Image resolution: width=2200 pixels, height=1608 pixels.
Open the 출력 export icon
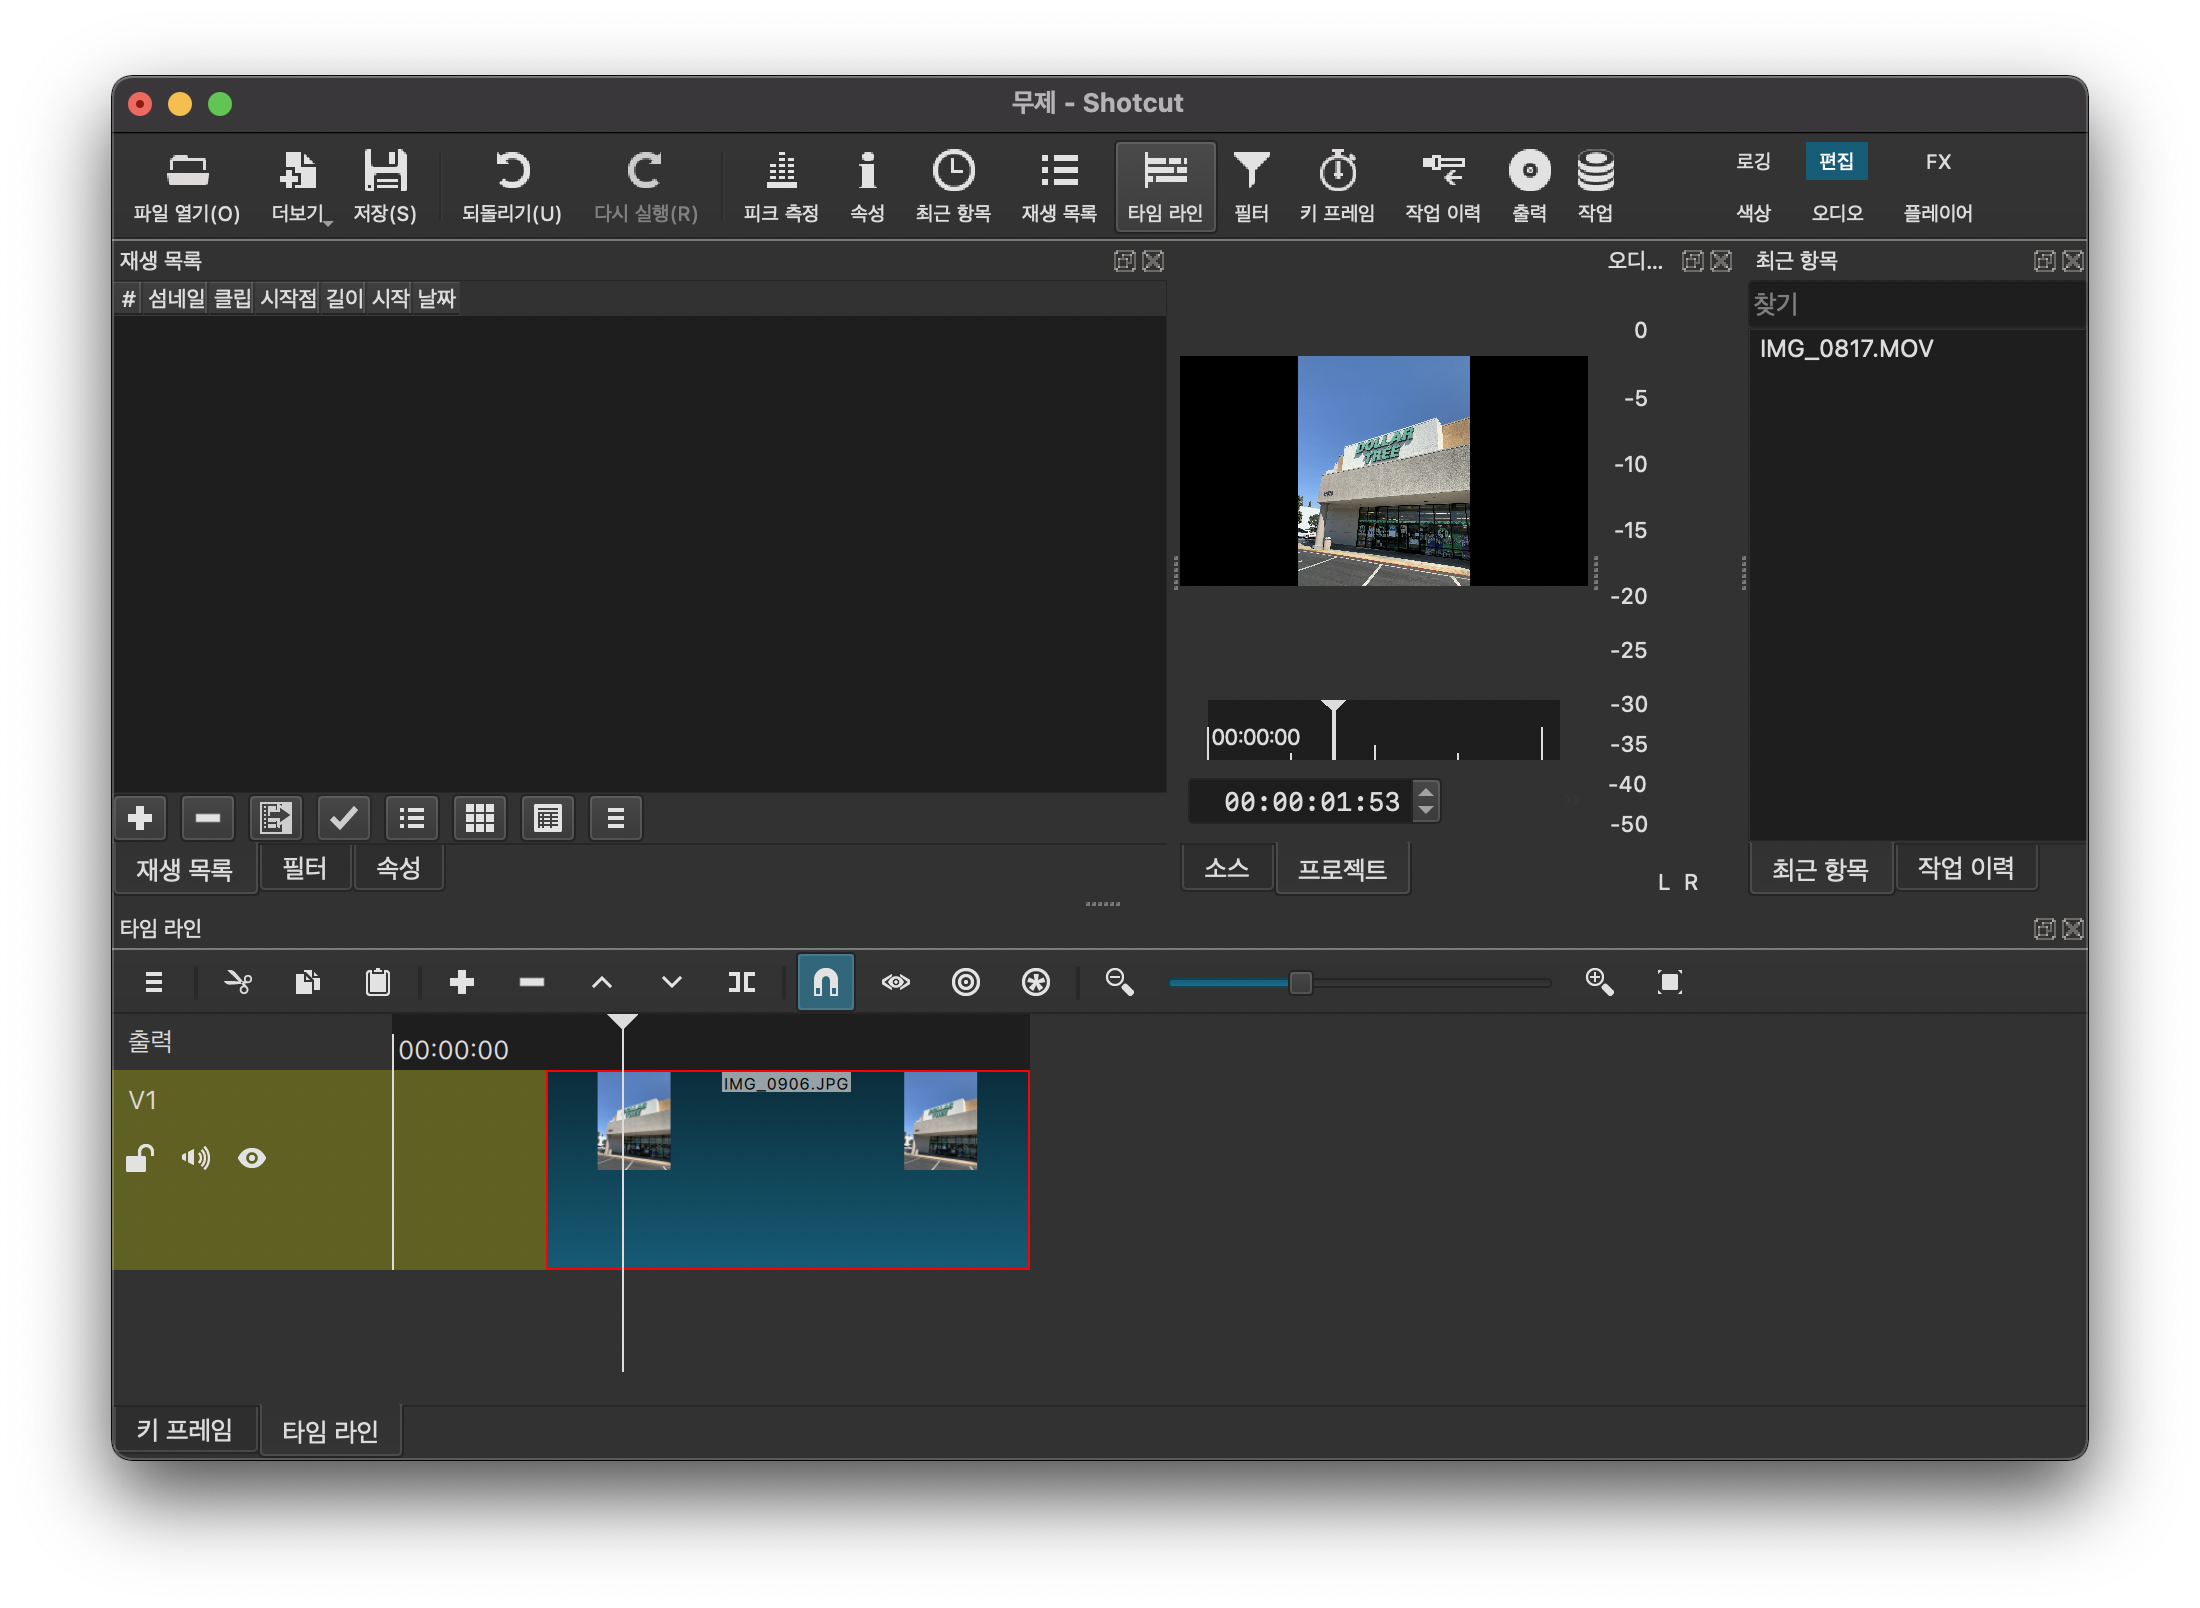click(1529, 187)
